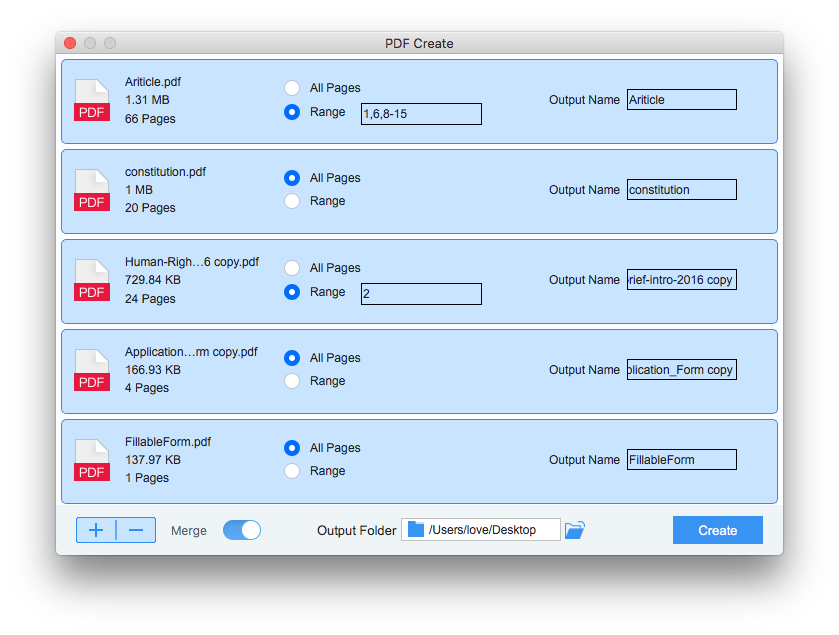Select All Pages for Ariticle.pdf
Screen dimensions: 839x635
(x=291, y=87)
